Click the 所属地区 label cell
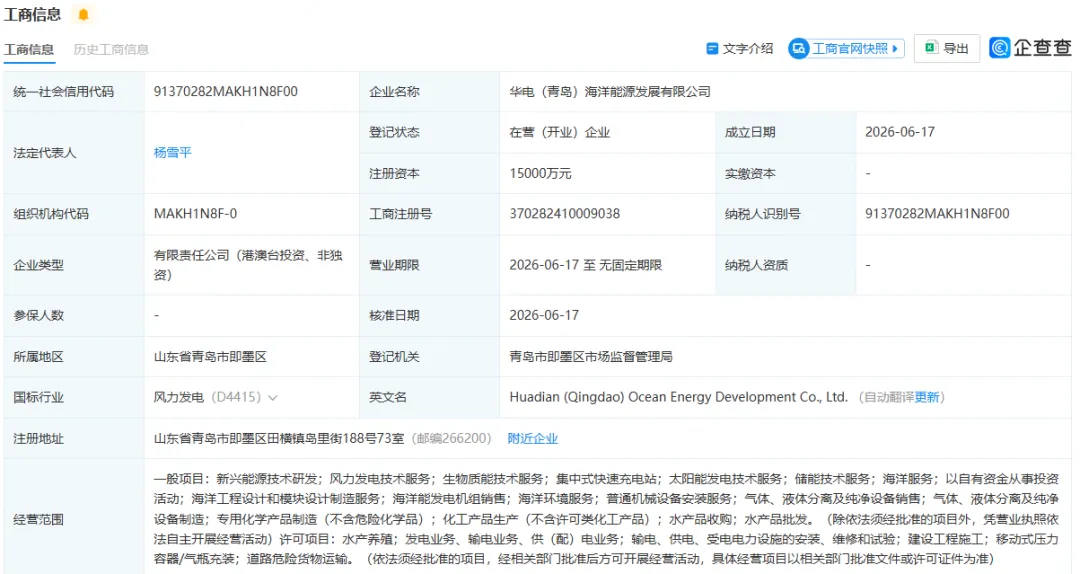The width and height of the screenshot is (1080, 574). coord(74,356)
